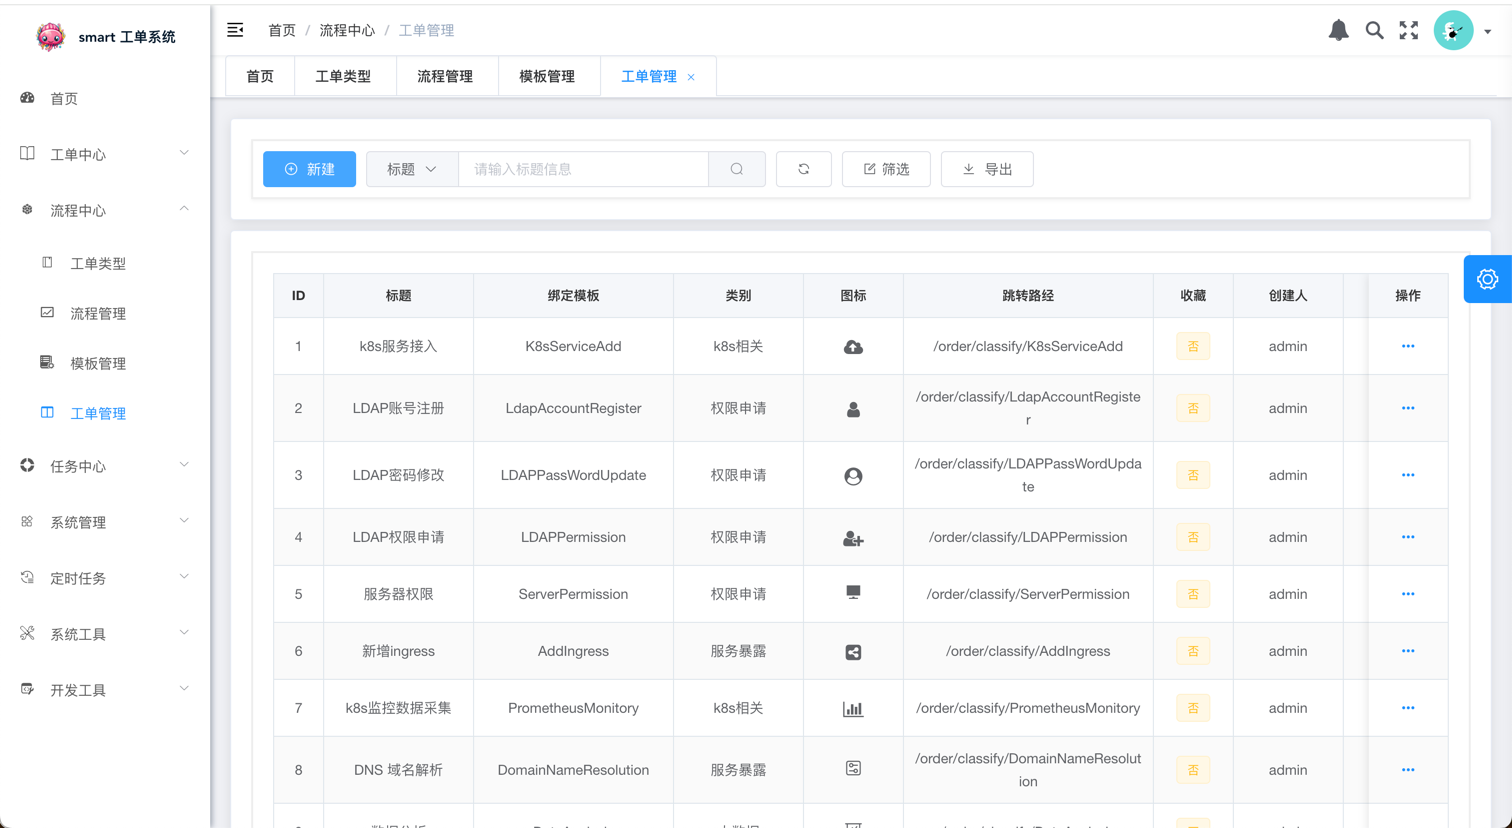
Task: Open more actions for LDAP账号注册 row
Action: point(1408,408)
